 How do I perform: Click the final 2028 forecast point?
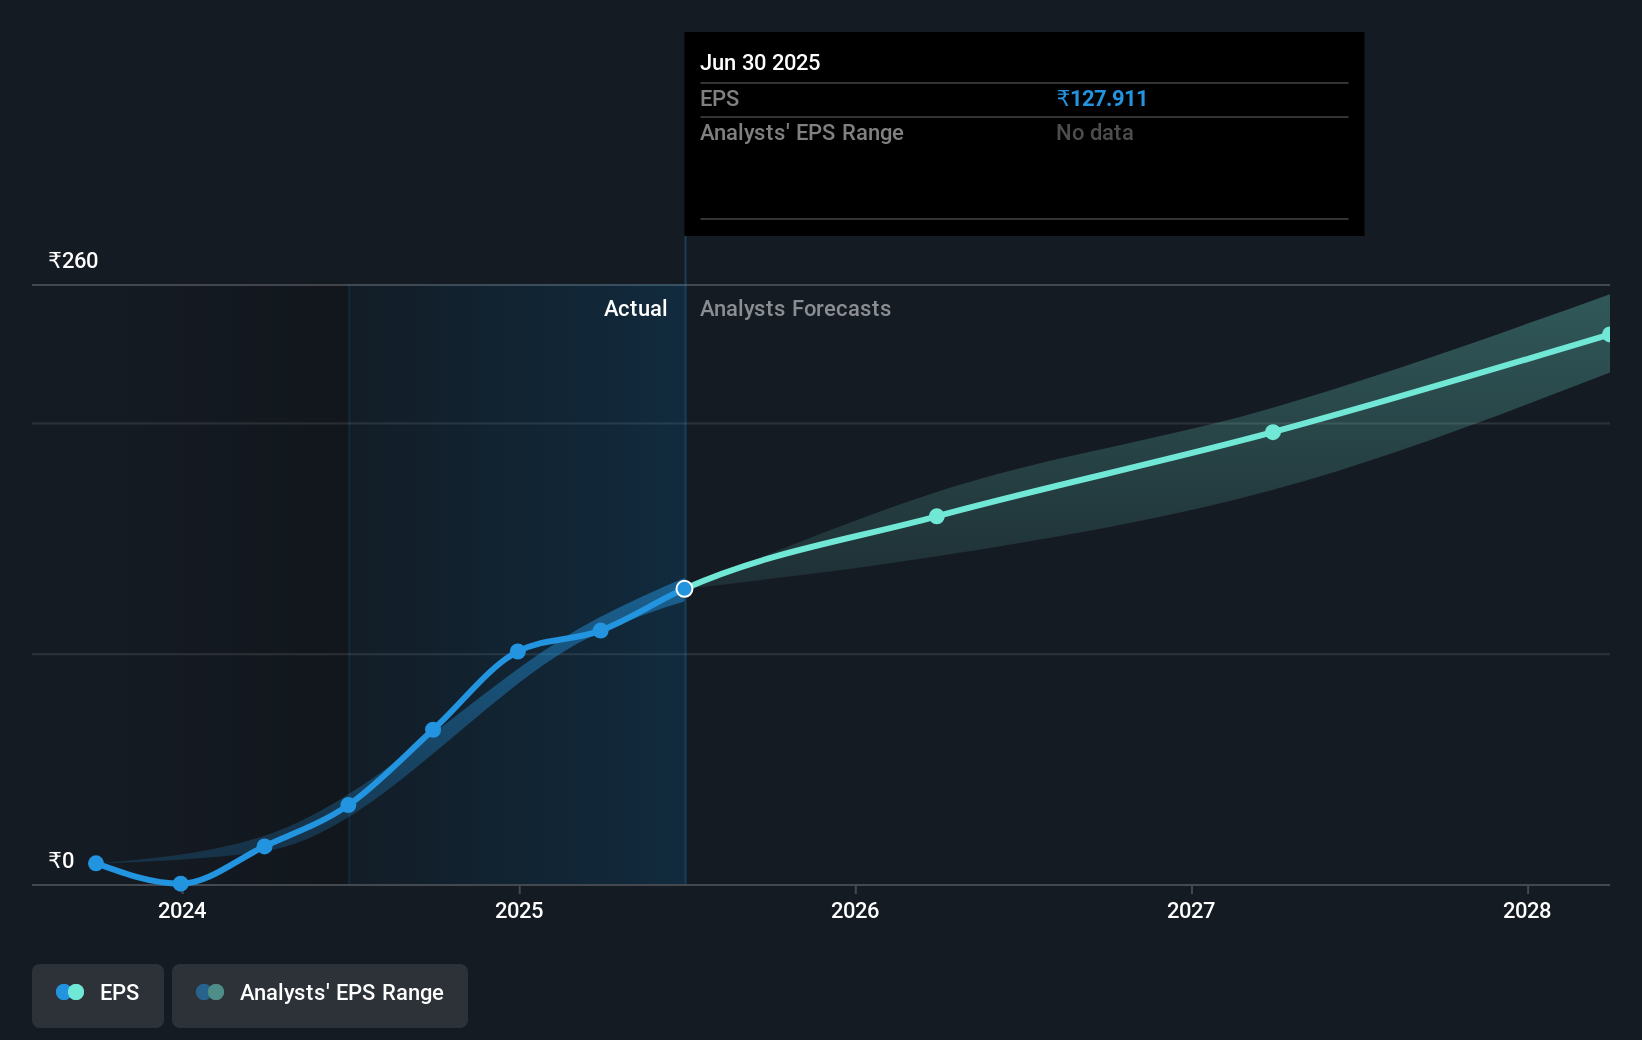click(1608, 332)
